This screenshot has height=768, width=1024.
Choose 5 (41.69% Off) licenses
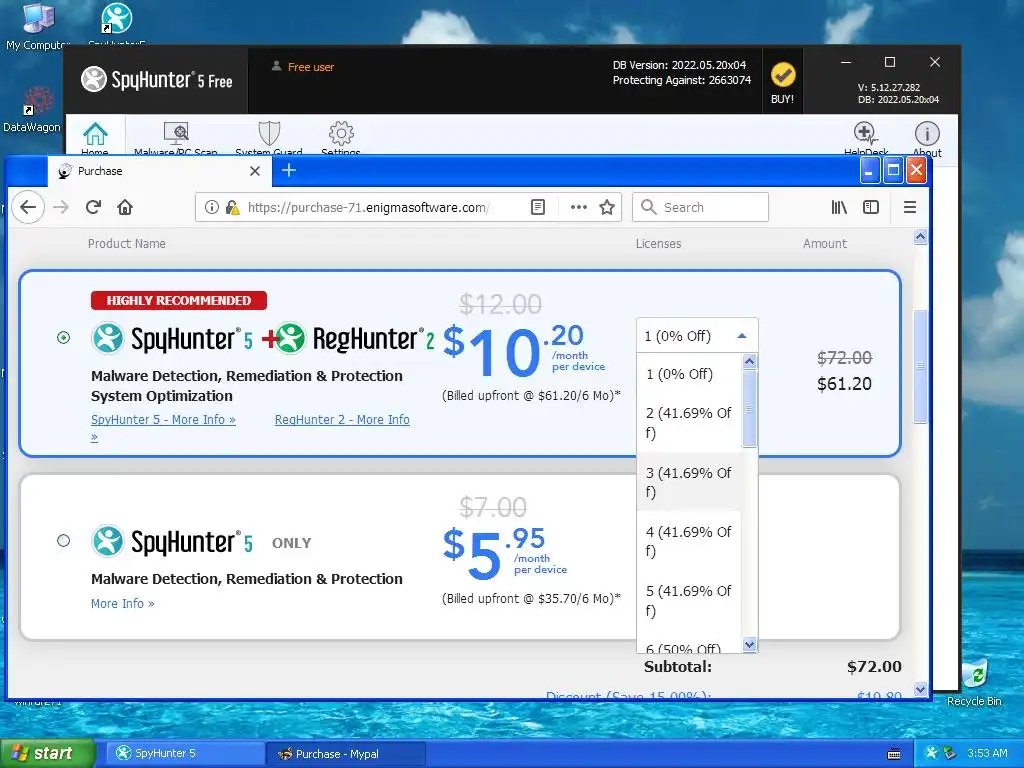[689, 600]
